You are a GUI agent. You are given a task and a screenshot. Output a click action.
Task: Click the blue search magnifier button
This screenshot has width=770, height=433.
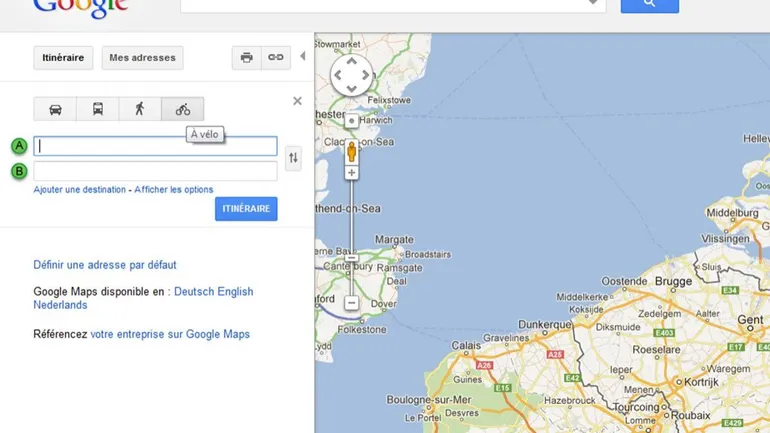650,4
